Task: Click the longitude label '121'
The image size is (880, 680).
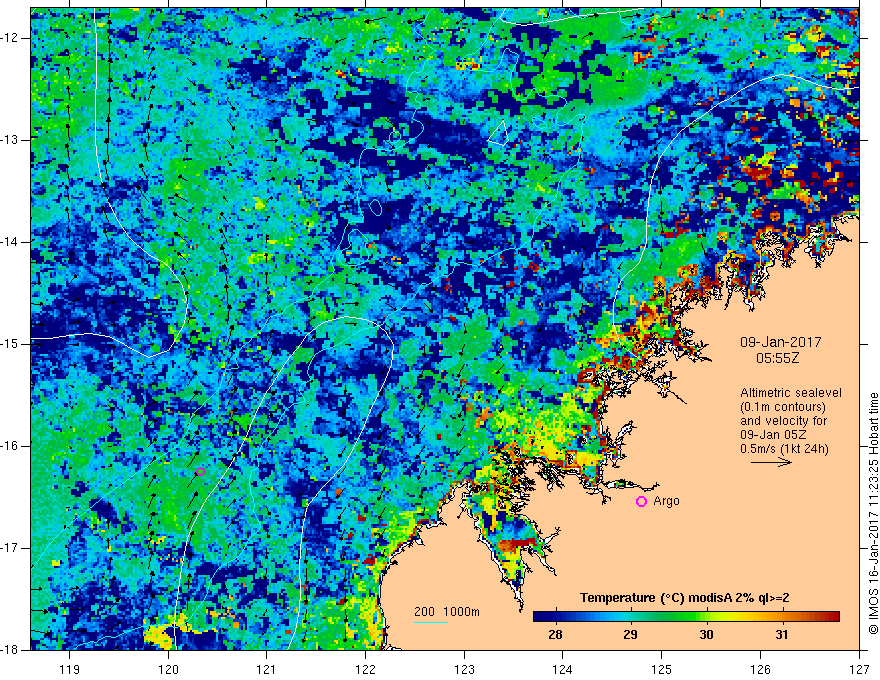Action: (267, 669)
